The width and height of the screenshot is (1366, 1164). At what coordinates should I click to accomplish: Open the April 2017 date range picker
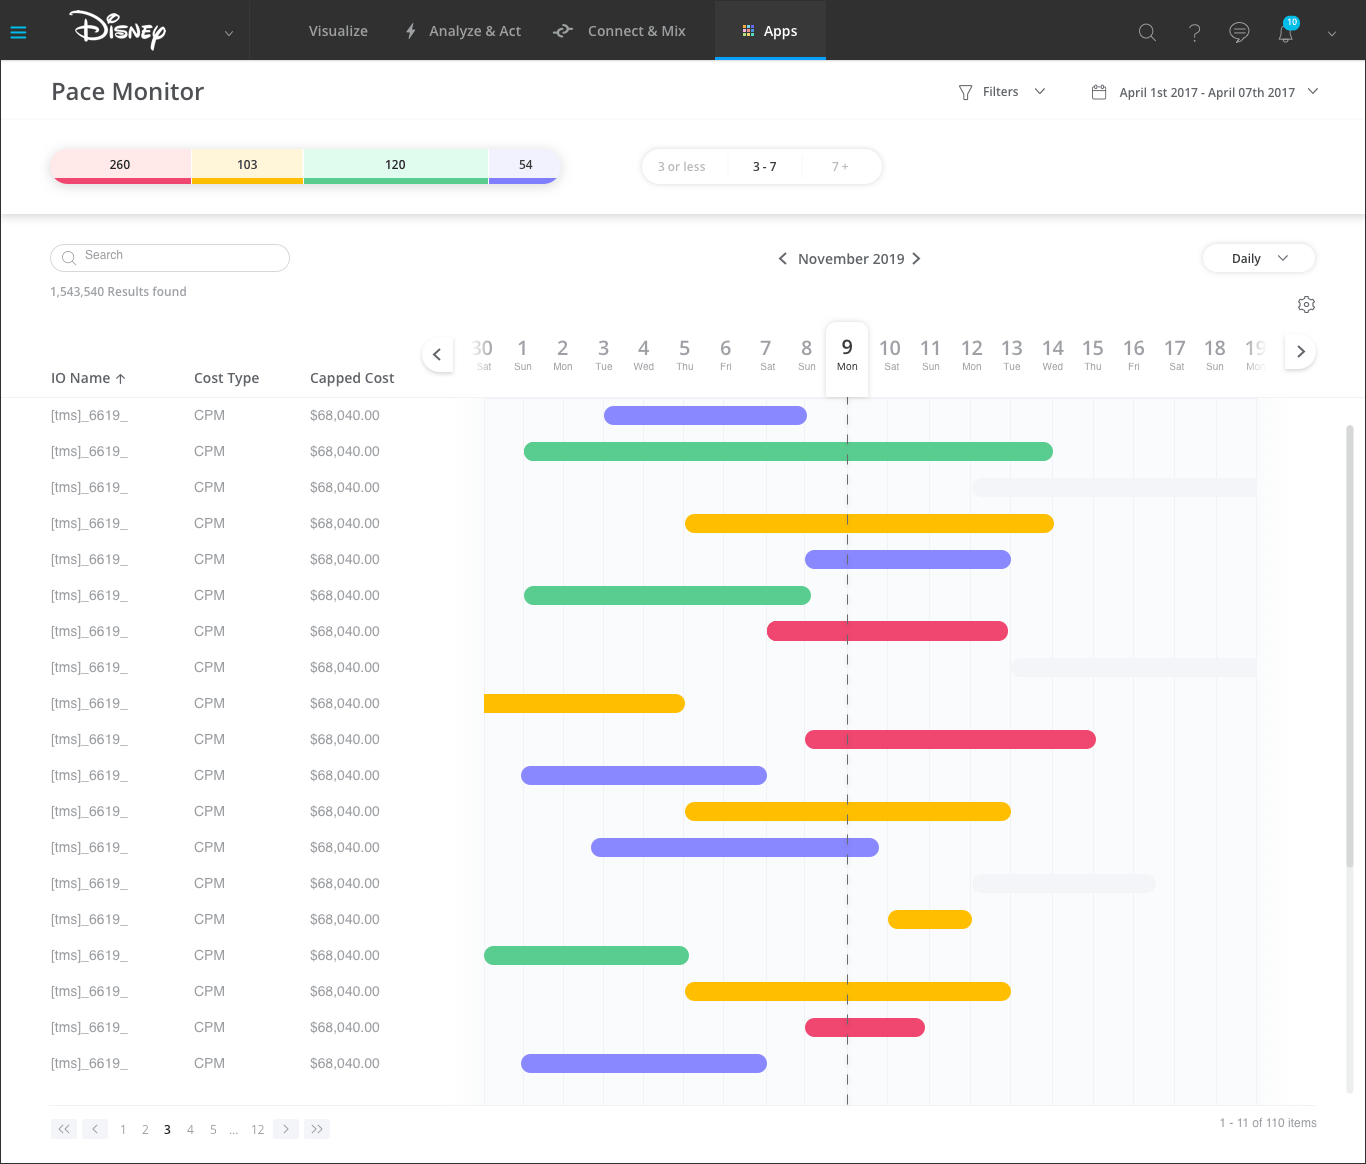[x=1205, y=92]
